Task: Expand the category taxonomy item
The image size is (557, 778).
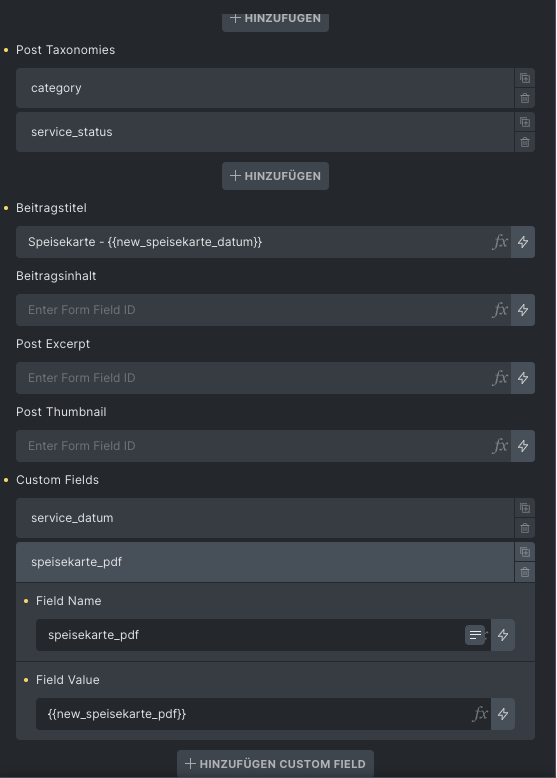Action: (265, 88)
